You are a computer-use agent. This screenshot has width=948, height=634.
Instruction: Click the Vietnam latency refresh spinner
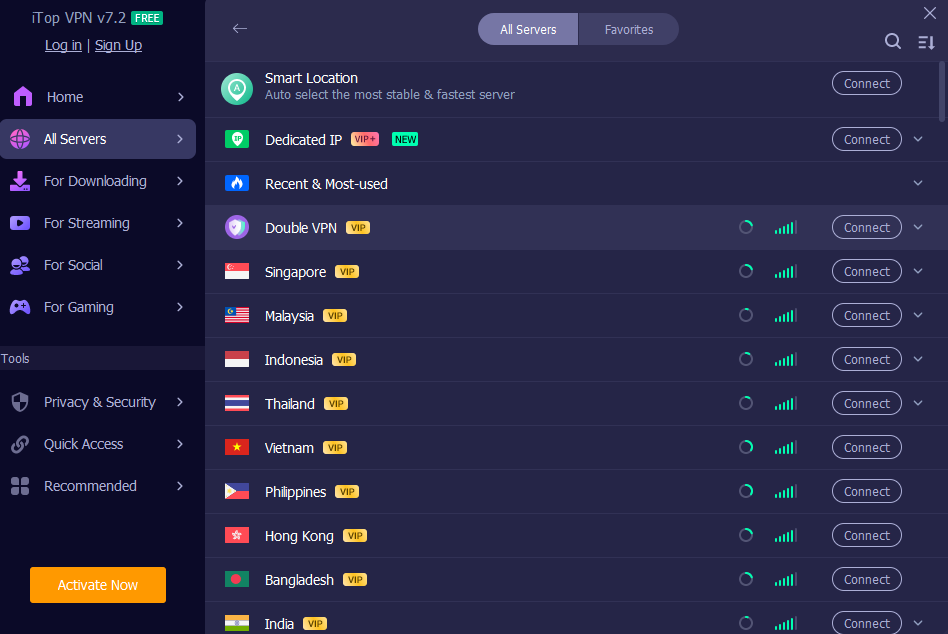pos(746,447)
